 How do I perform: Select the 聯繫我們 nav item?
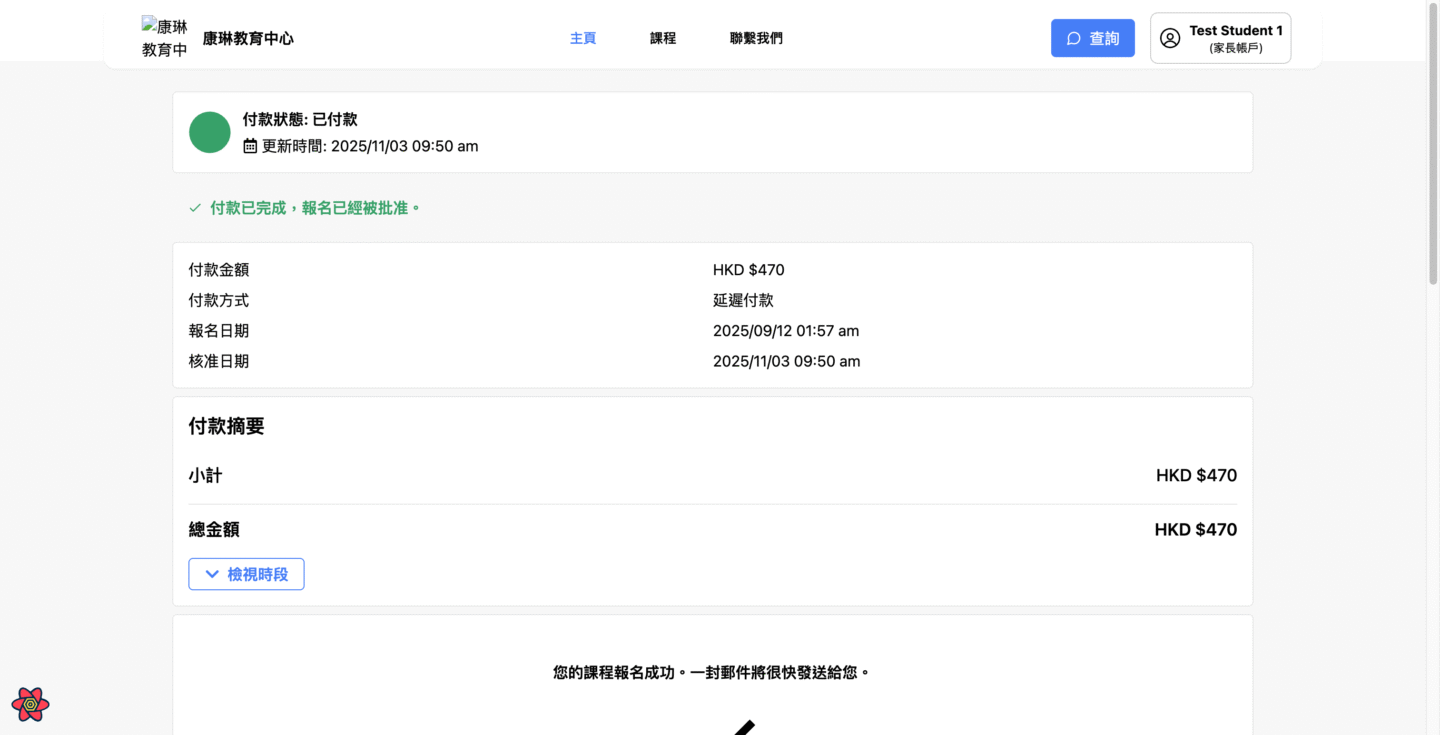coord(756,38)
